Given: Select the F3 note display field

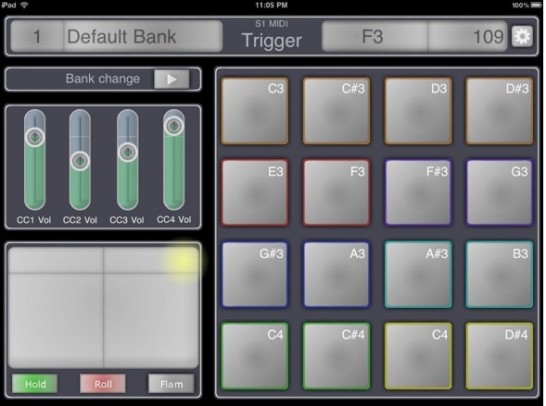Looking at the screenshot, I should (x=375, y=37).
